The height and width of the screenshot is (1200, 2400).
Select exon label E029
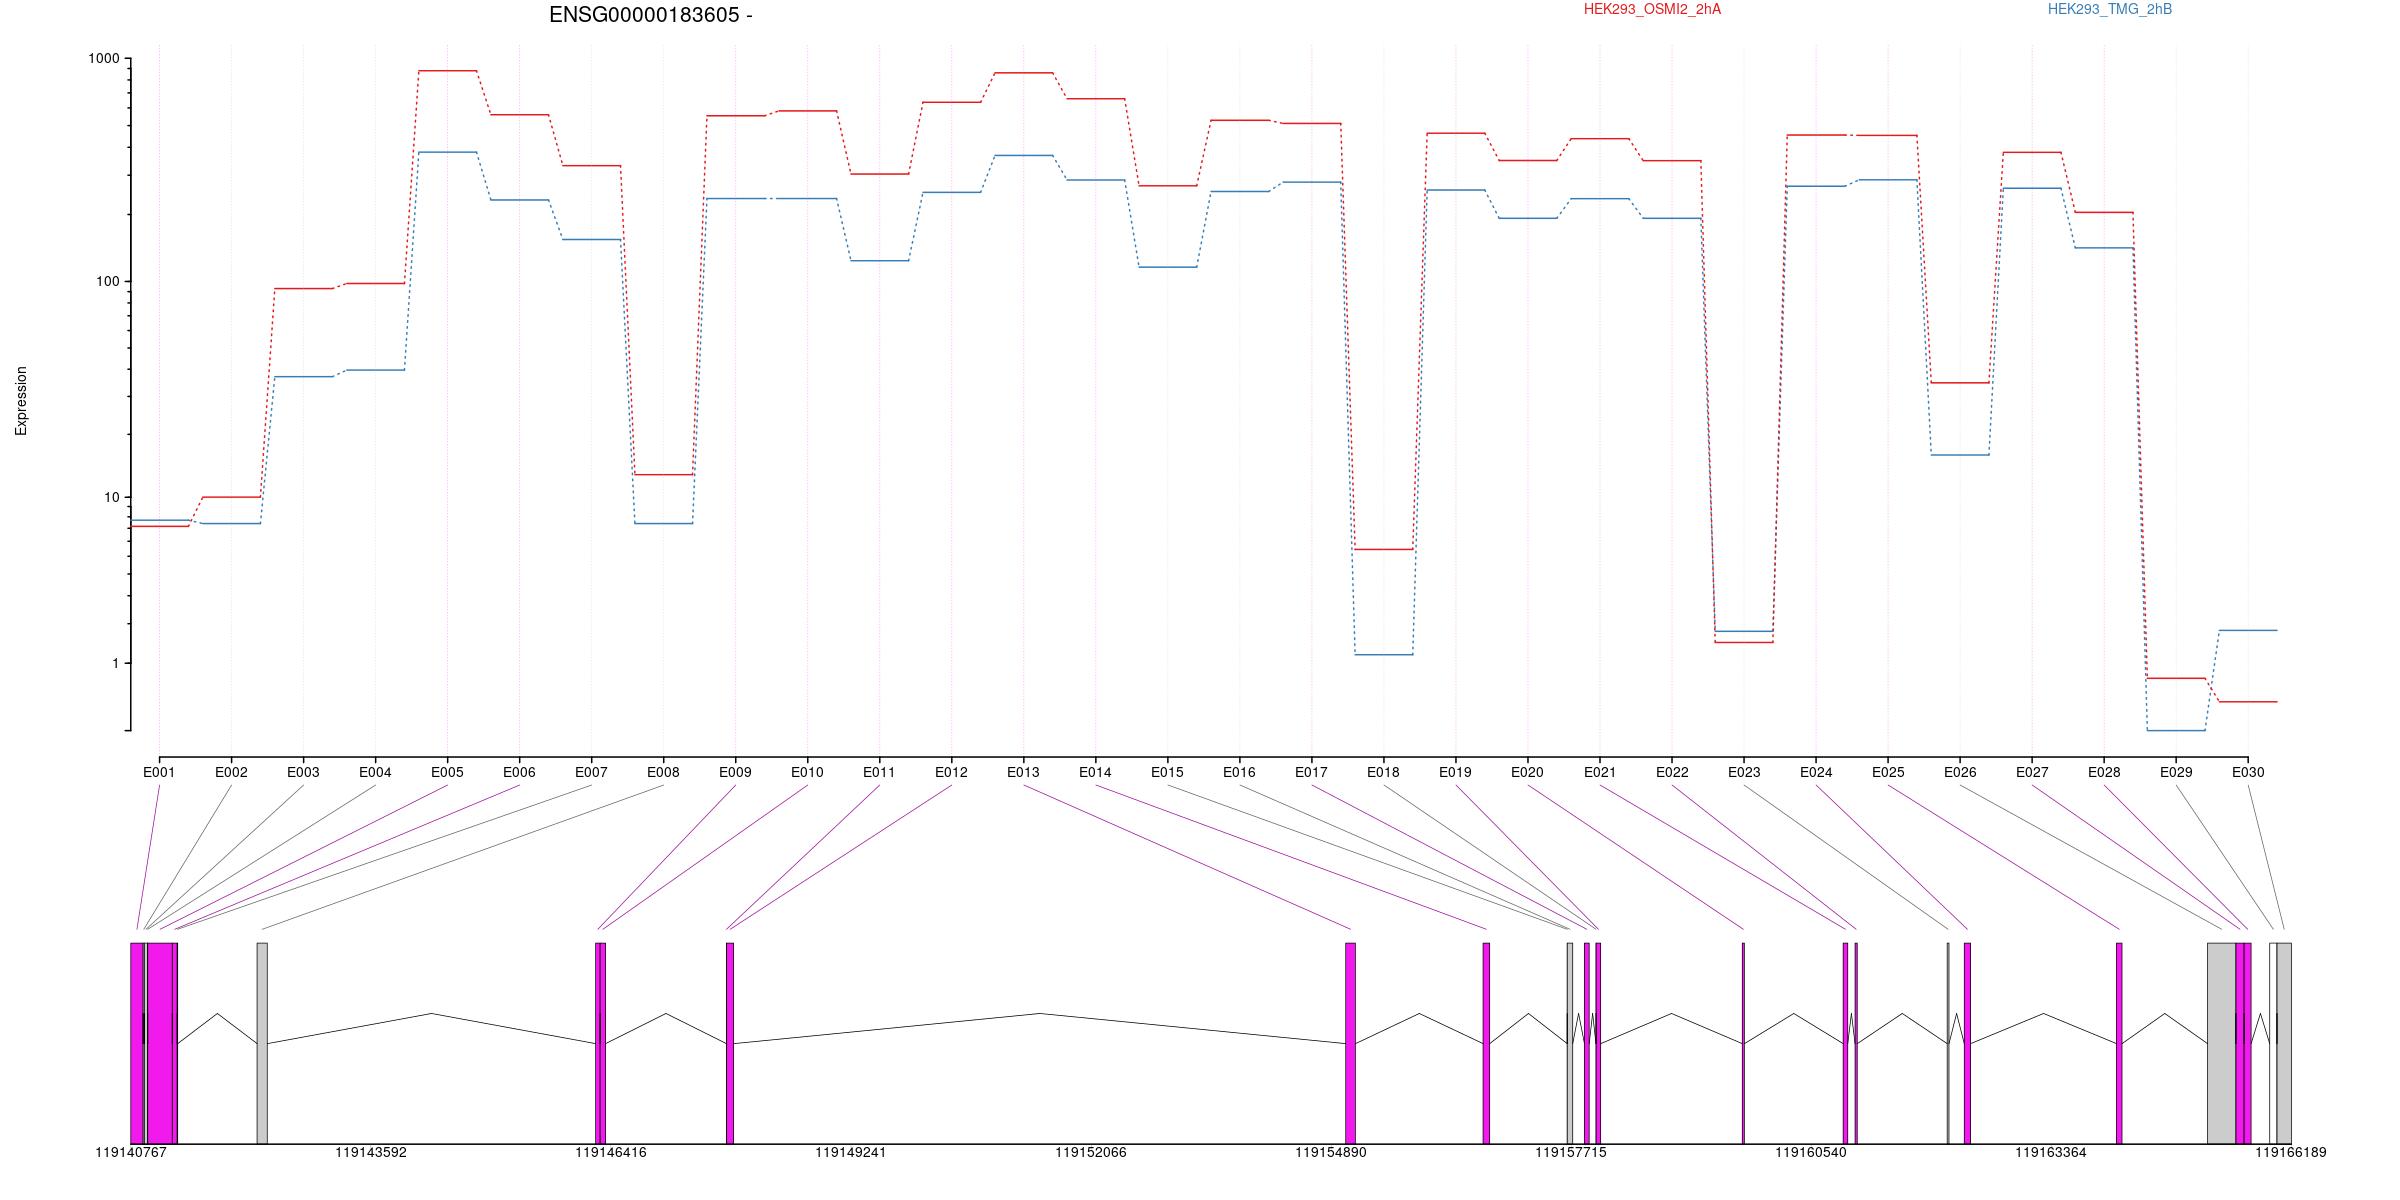(2176, 772)
